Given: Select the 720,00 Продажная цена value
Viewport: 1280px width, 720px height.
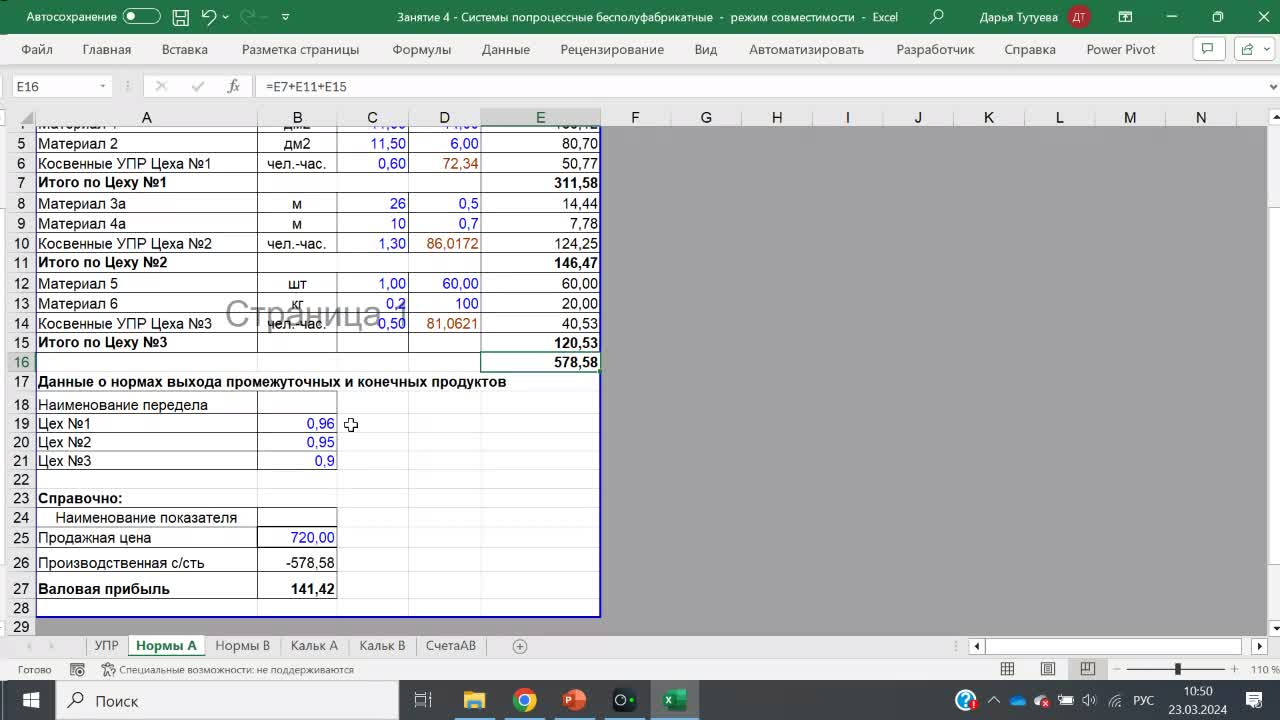Looking at the screenshot, I should (x=297, y=537).
